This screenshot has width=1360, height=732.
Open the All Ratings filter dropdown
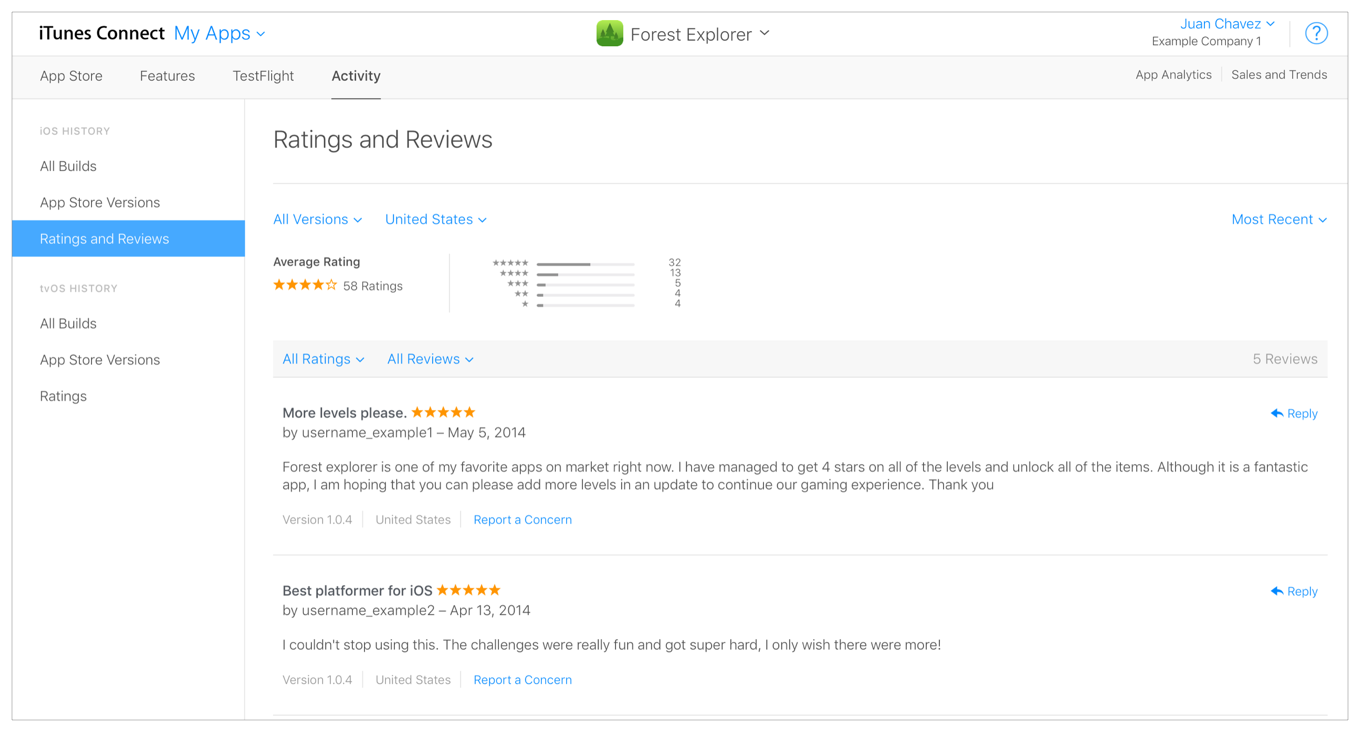click(x=322, y=358)
